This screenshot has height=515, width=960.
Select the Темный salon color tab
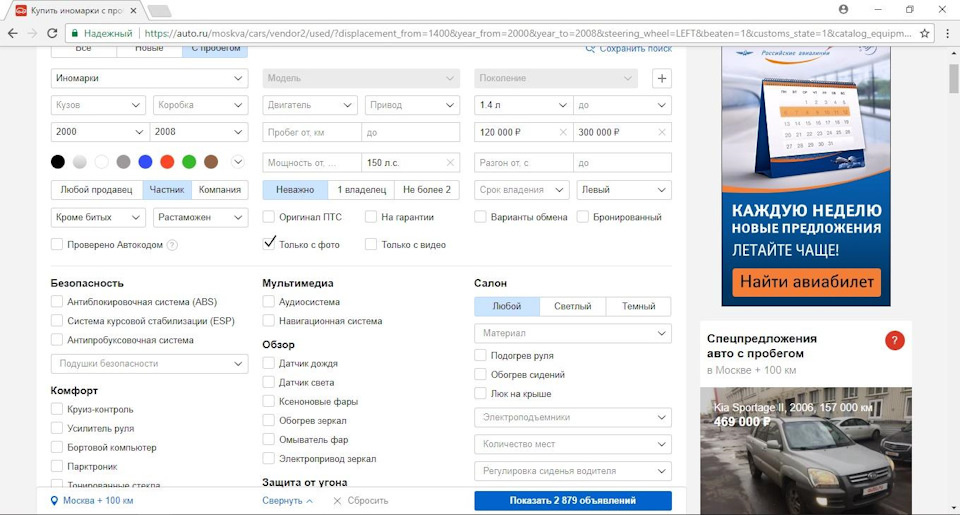click(638, 306)
